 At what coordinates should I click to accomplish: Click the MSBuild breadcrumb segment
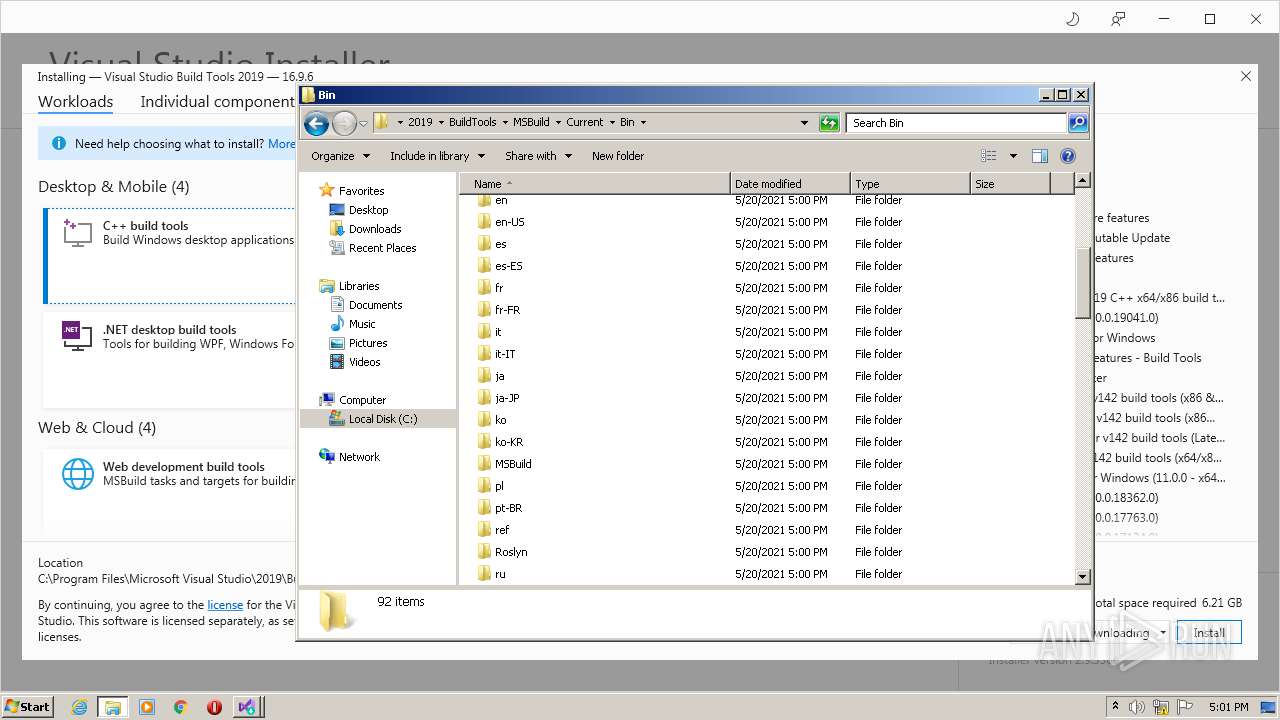tap(531, 123)
